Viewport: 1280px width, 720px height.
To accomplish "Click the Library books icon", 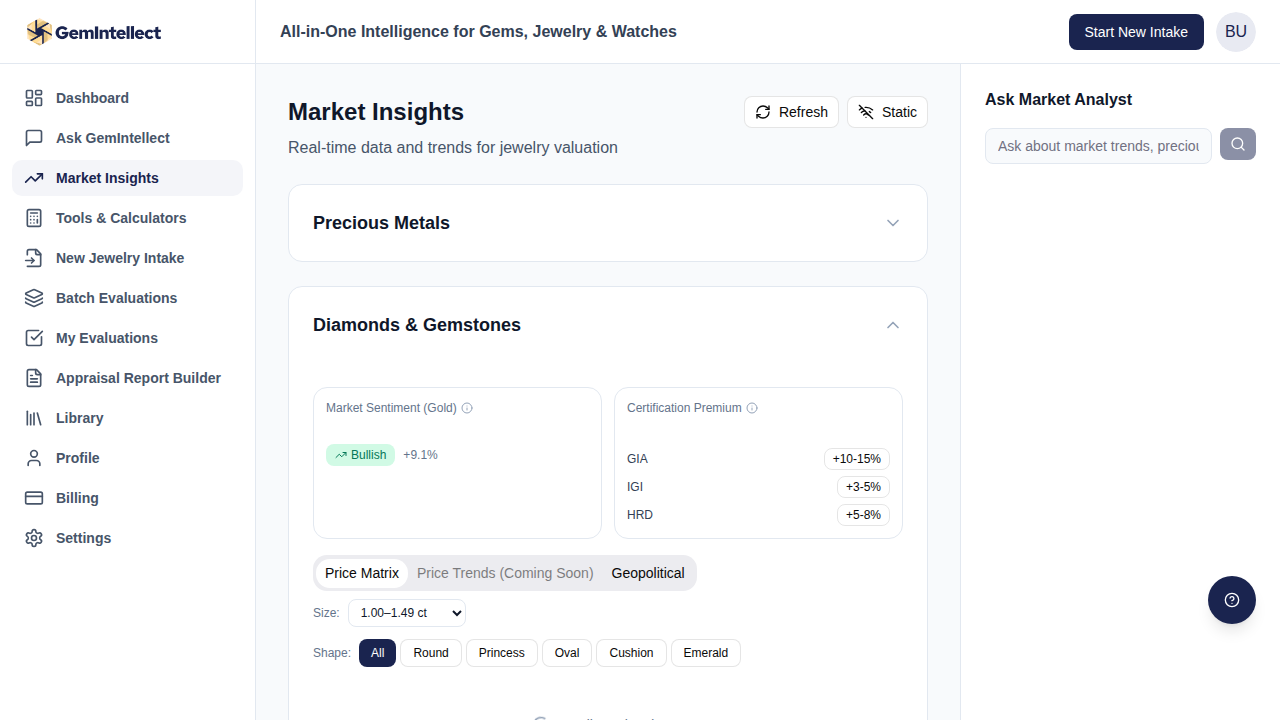I will (x=34, y=418).
